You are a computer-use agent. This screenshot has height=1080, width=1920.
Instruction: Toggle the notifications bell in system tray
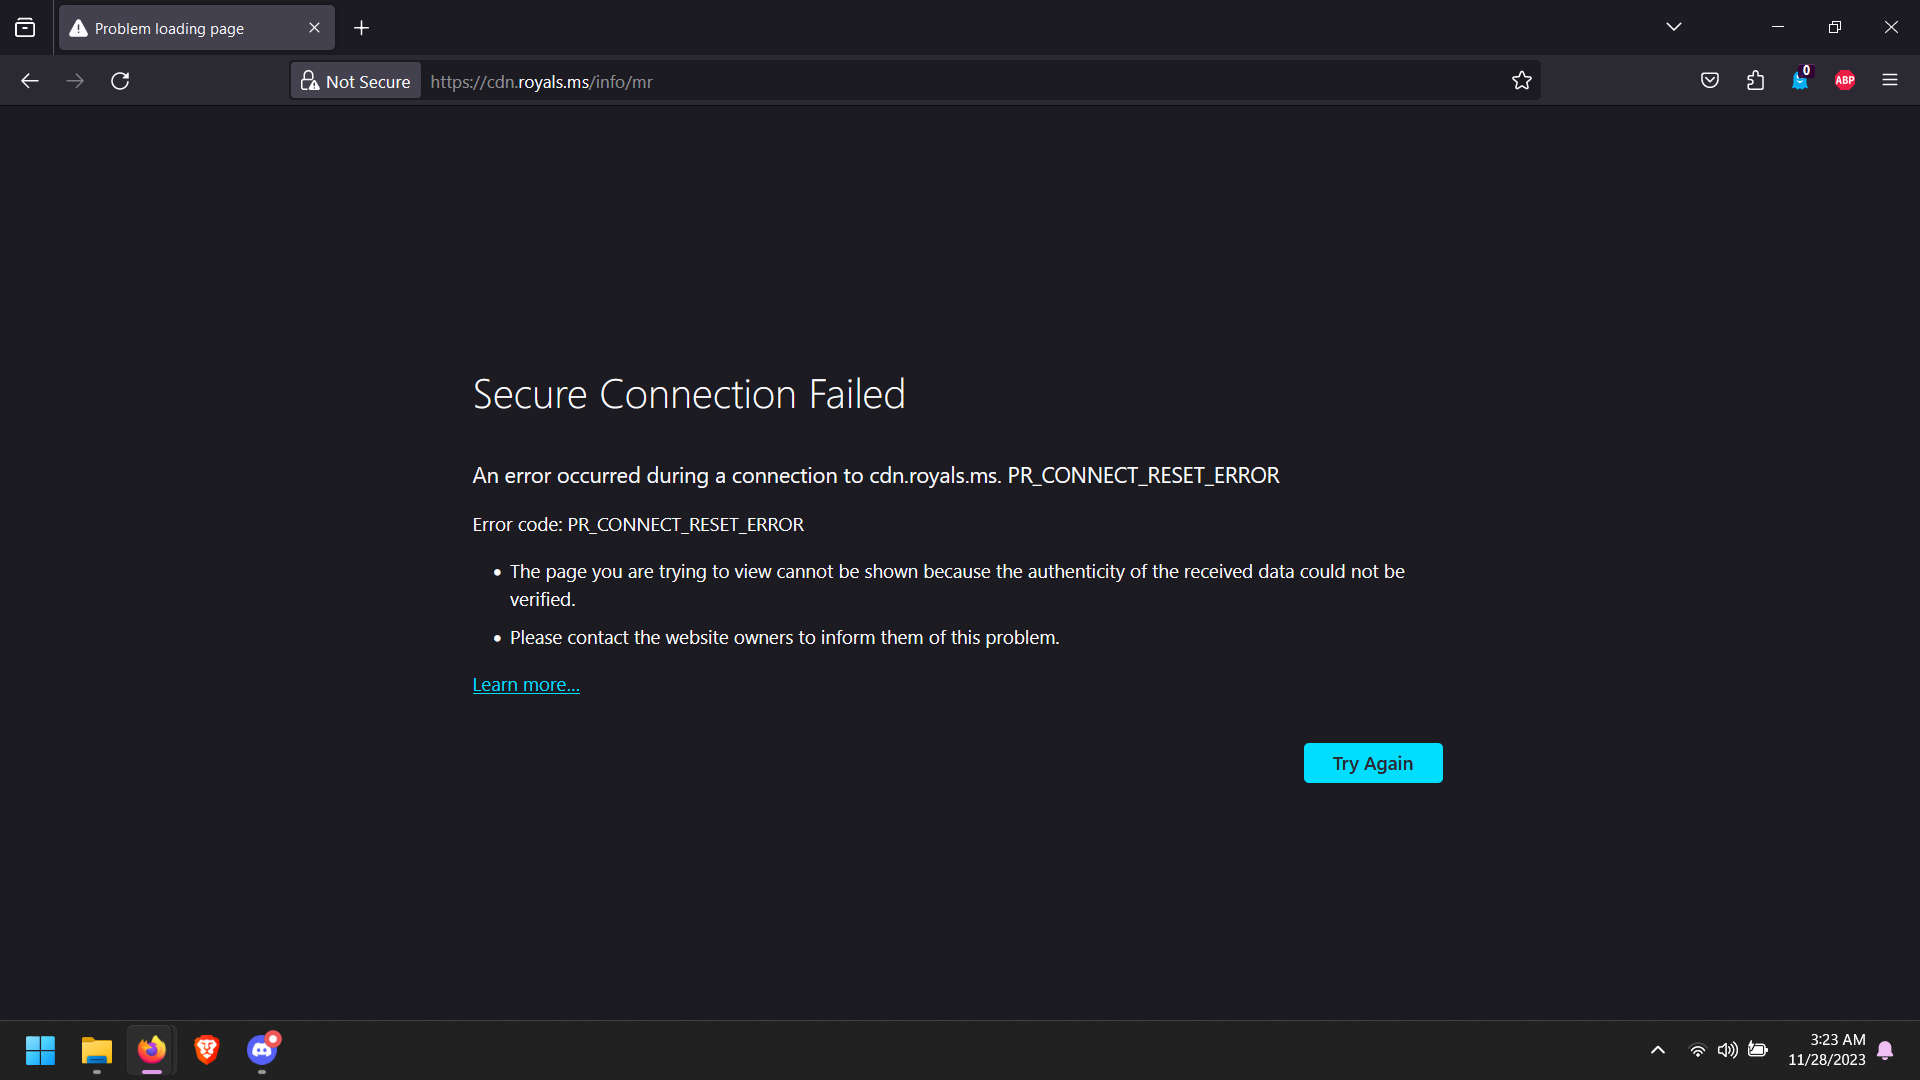click(1885, 1050)
